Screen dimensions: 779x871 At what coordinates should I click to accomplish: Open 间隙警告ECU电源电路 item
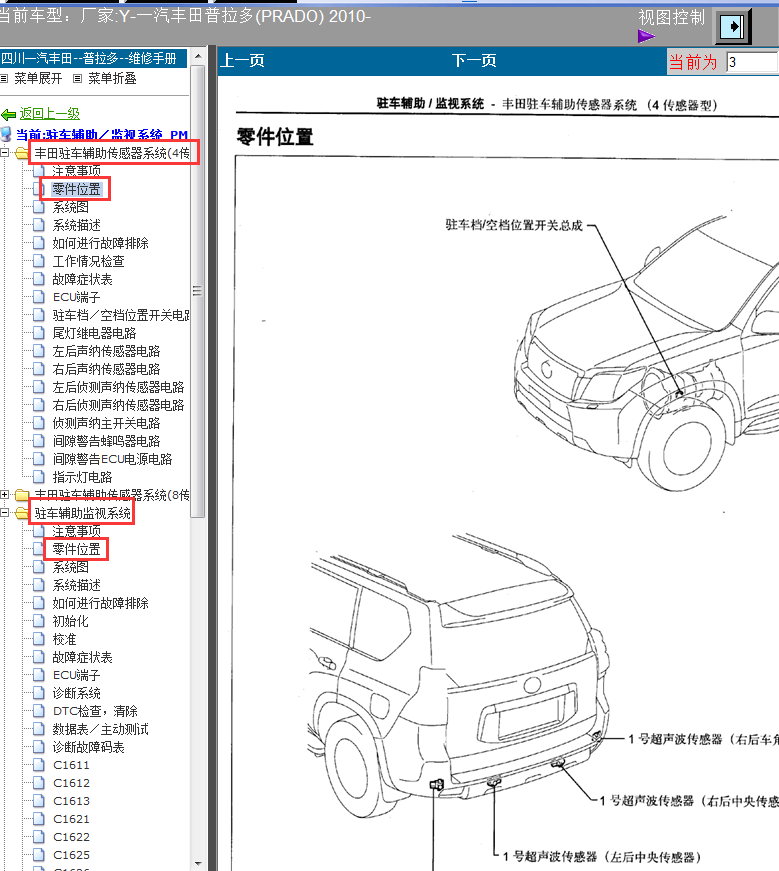tap(112, 459)
